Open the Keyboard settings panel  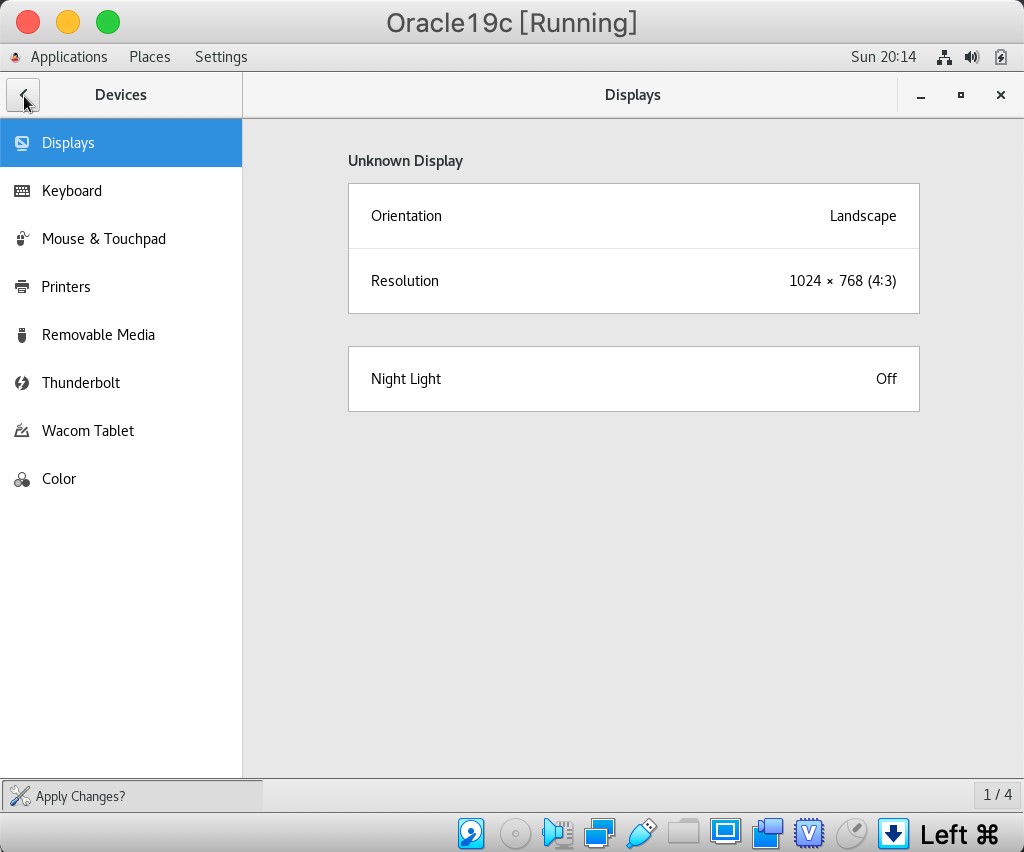121,191
